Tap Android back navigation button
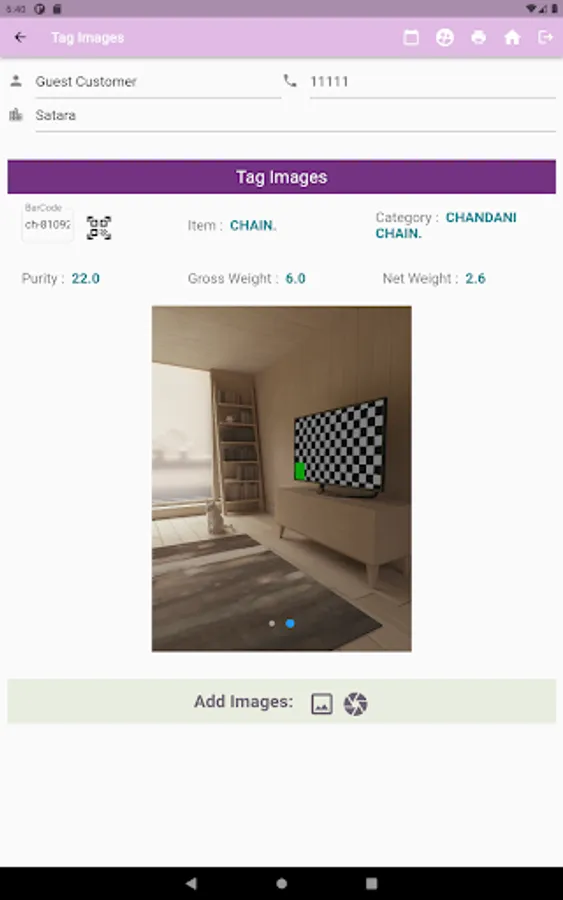 pos(192,883)
